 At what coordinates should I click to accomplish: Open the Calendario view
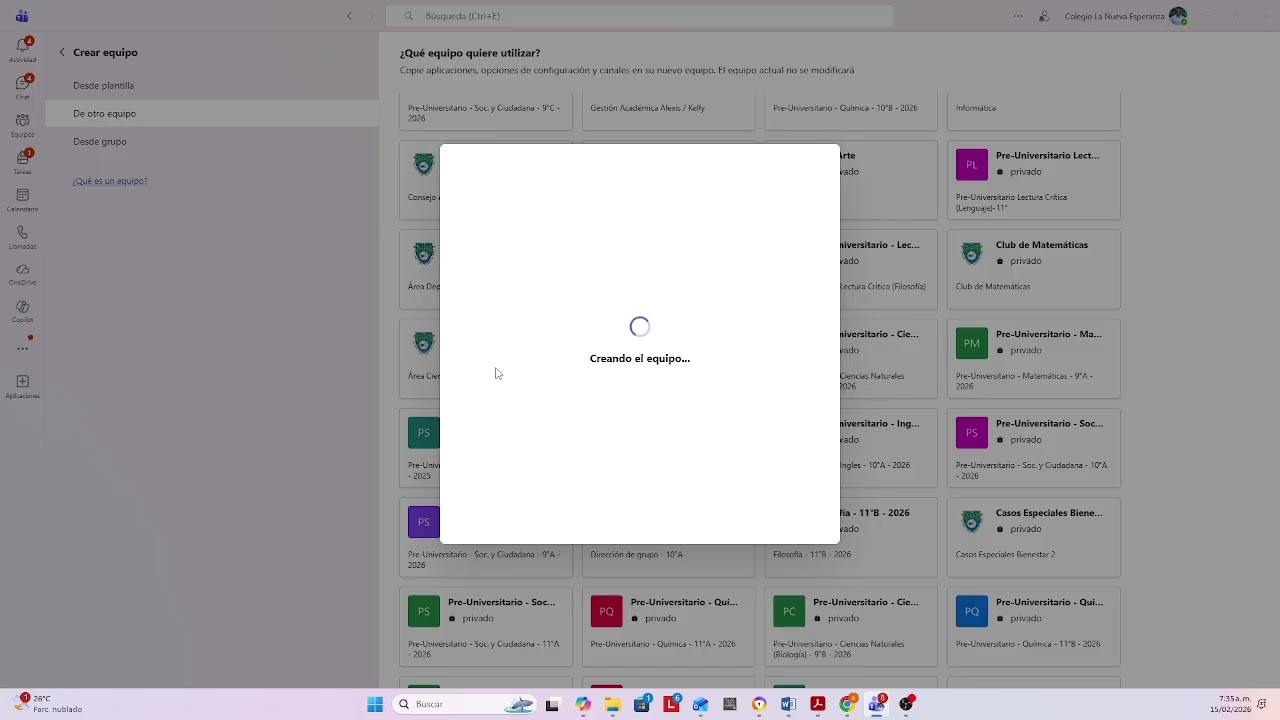[x=22, y=199]
